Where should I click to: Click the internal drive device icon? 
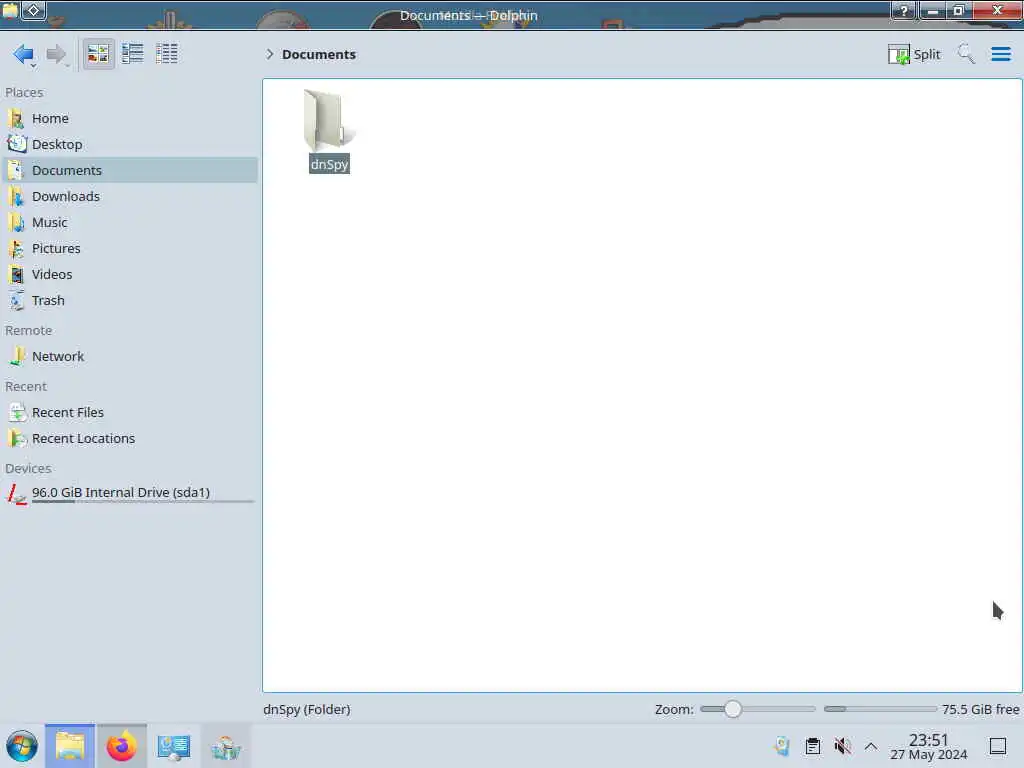[x=16, y=494]
